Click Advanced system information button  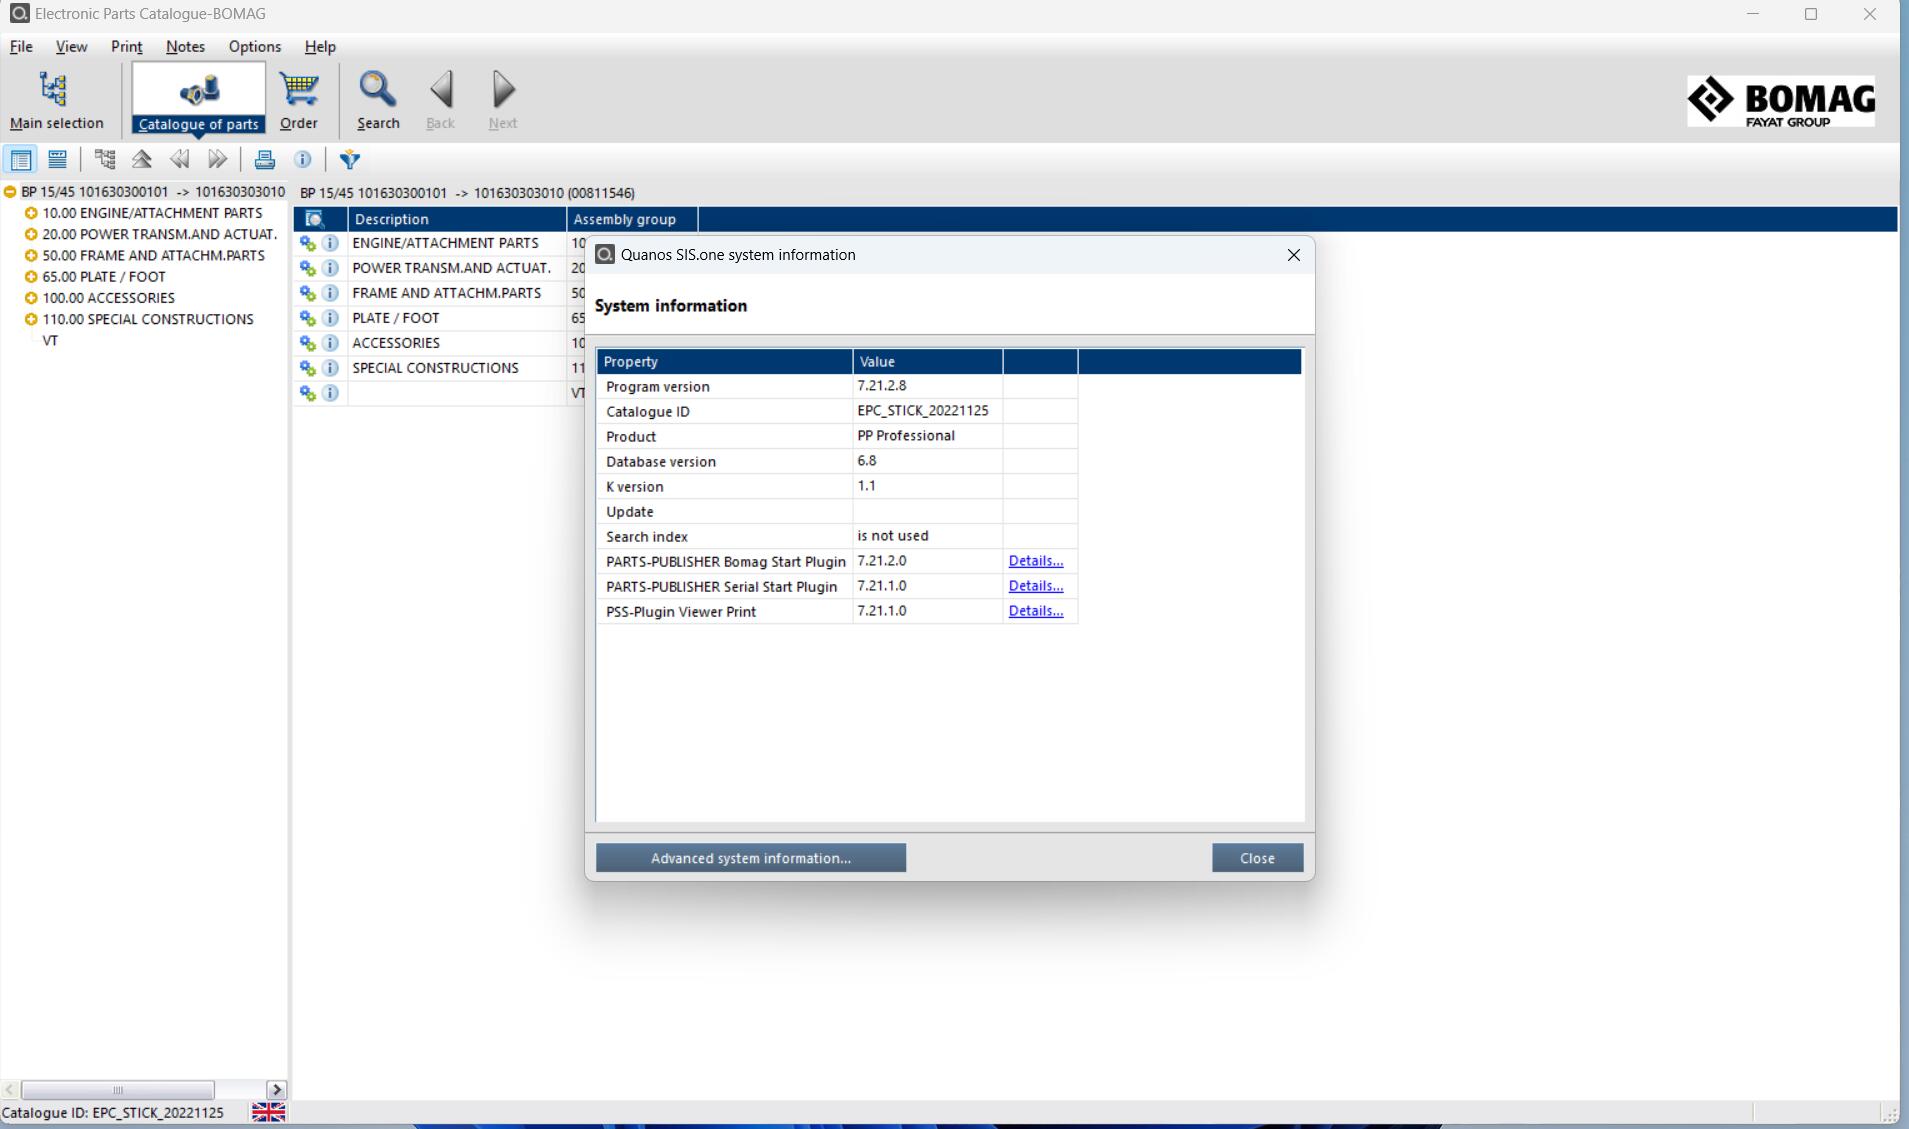pyautogui.click(x=751, y=858)
